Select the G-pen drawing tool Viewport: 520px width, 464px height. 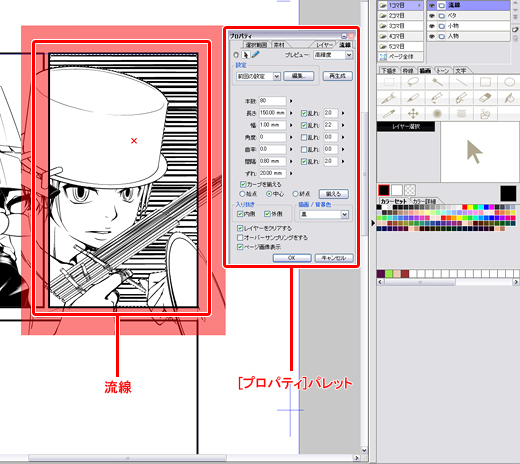pos(389,98)
